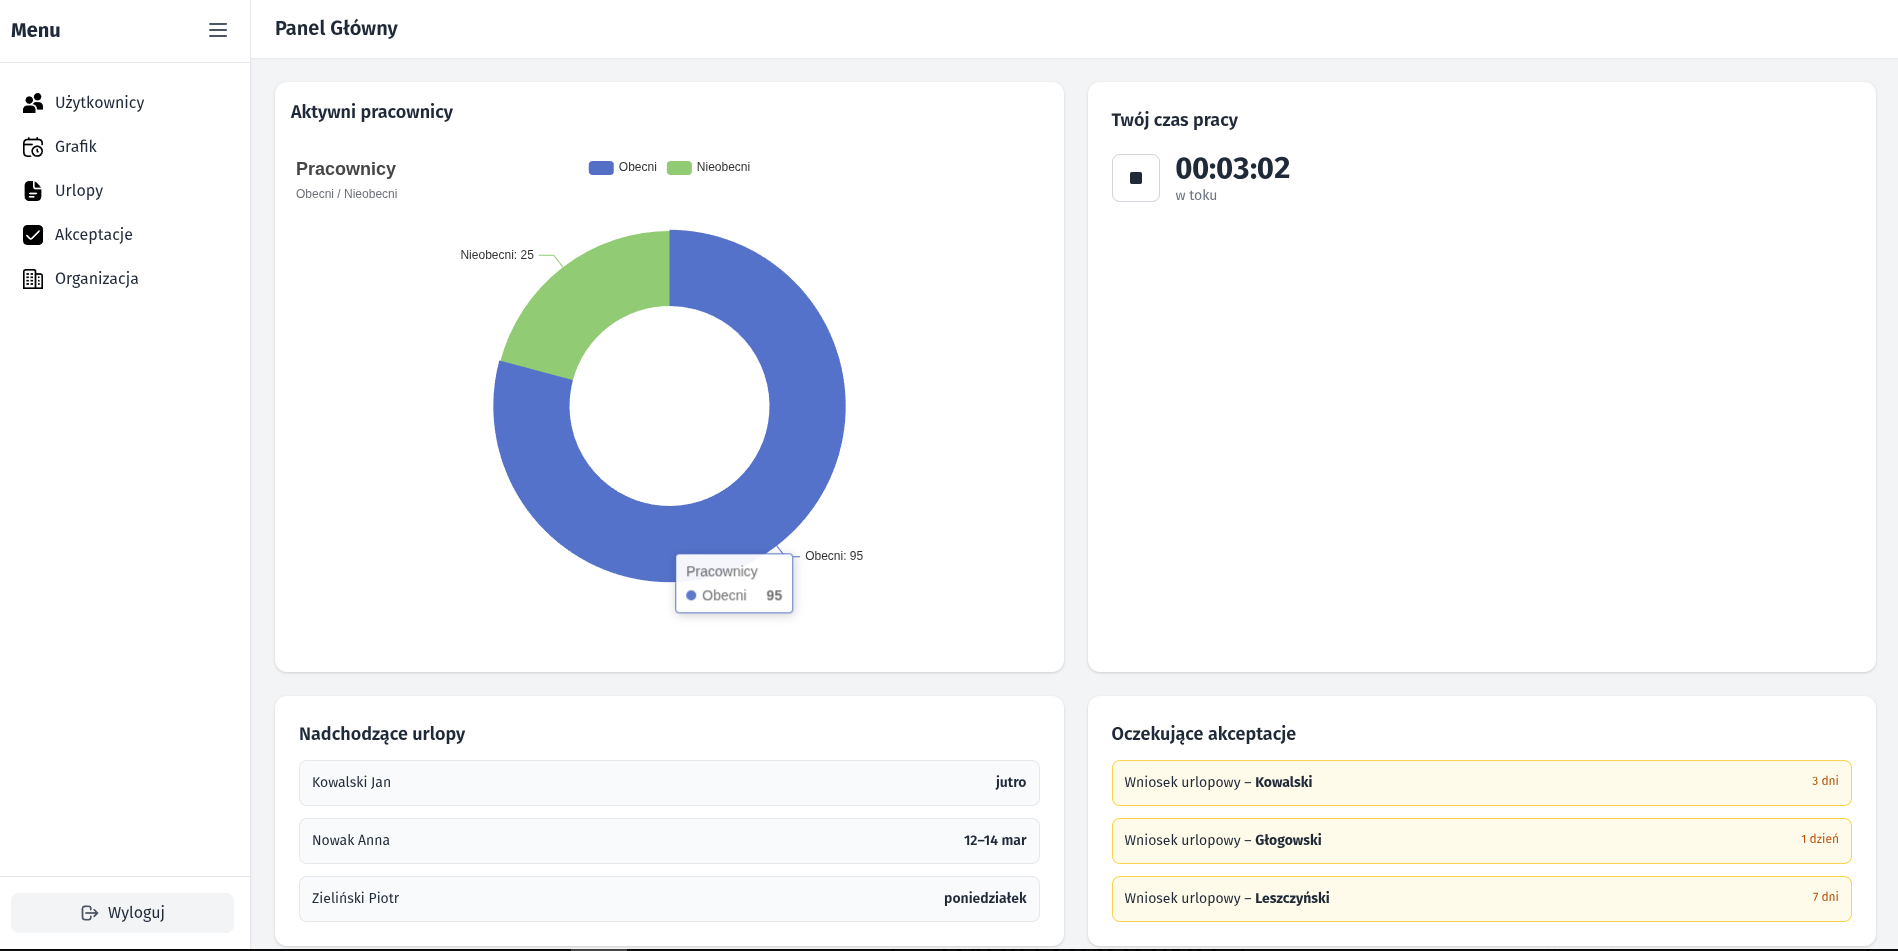Select Kowalski Jan upcoming leave row
This screenshot has width=1898, height=951.
point(668,782)
